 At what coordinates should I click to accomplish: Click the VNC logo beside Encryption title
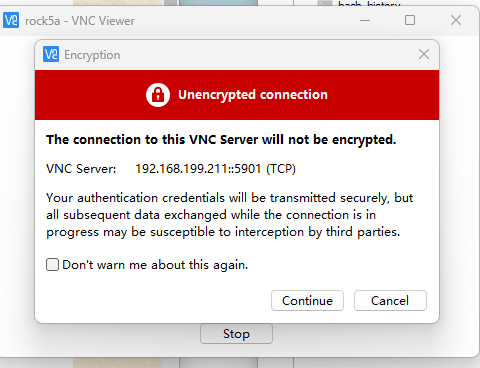[x=51, y=54]
